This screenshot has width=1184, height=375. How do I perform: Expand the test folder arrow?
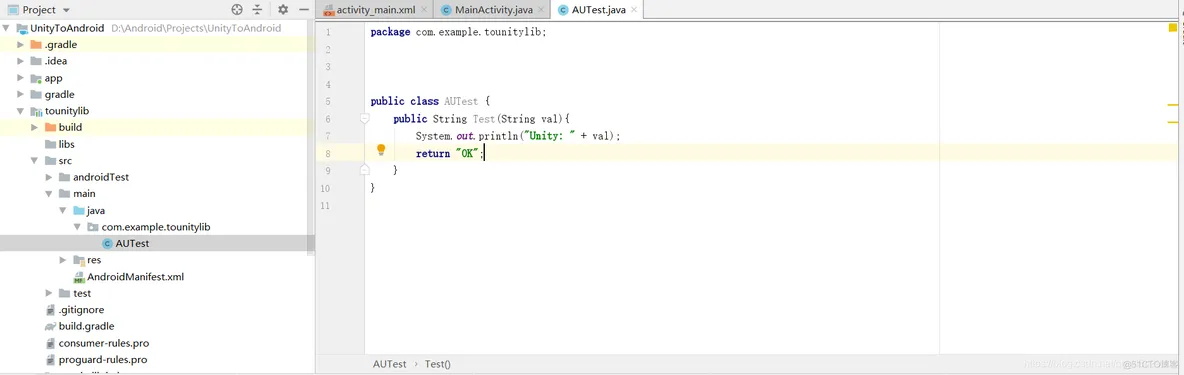(49, 293)
